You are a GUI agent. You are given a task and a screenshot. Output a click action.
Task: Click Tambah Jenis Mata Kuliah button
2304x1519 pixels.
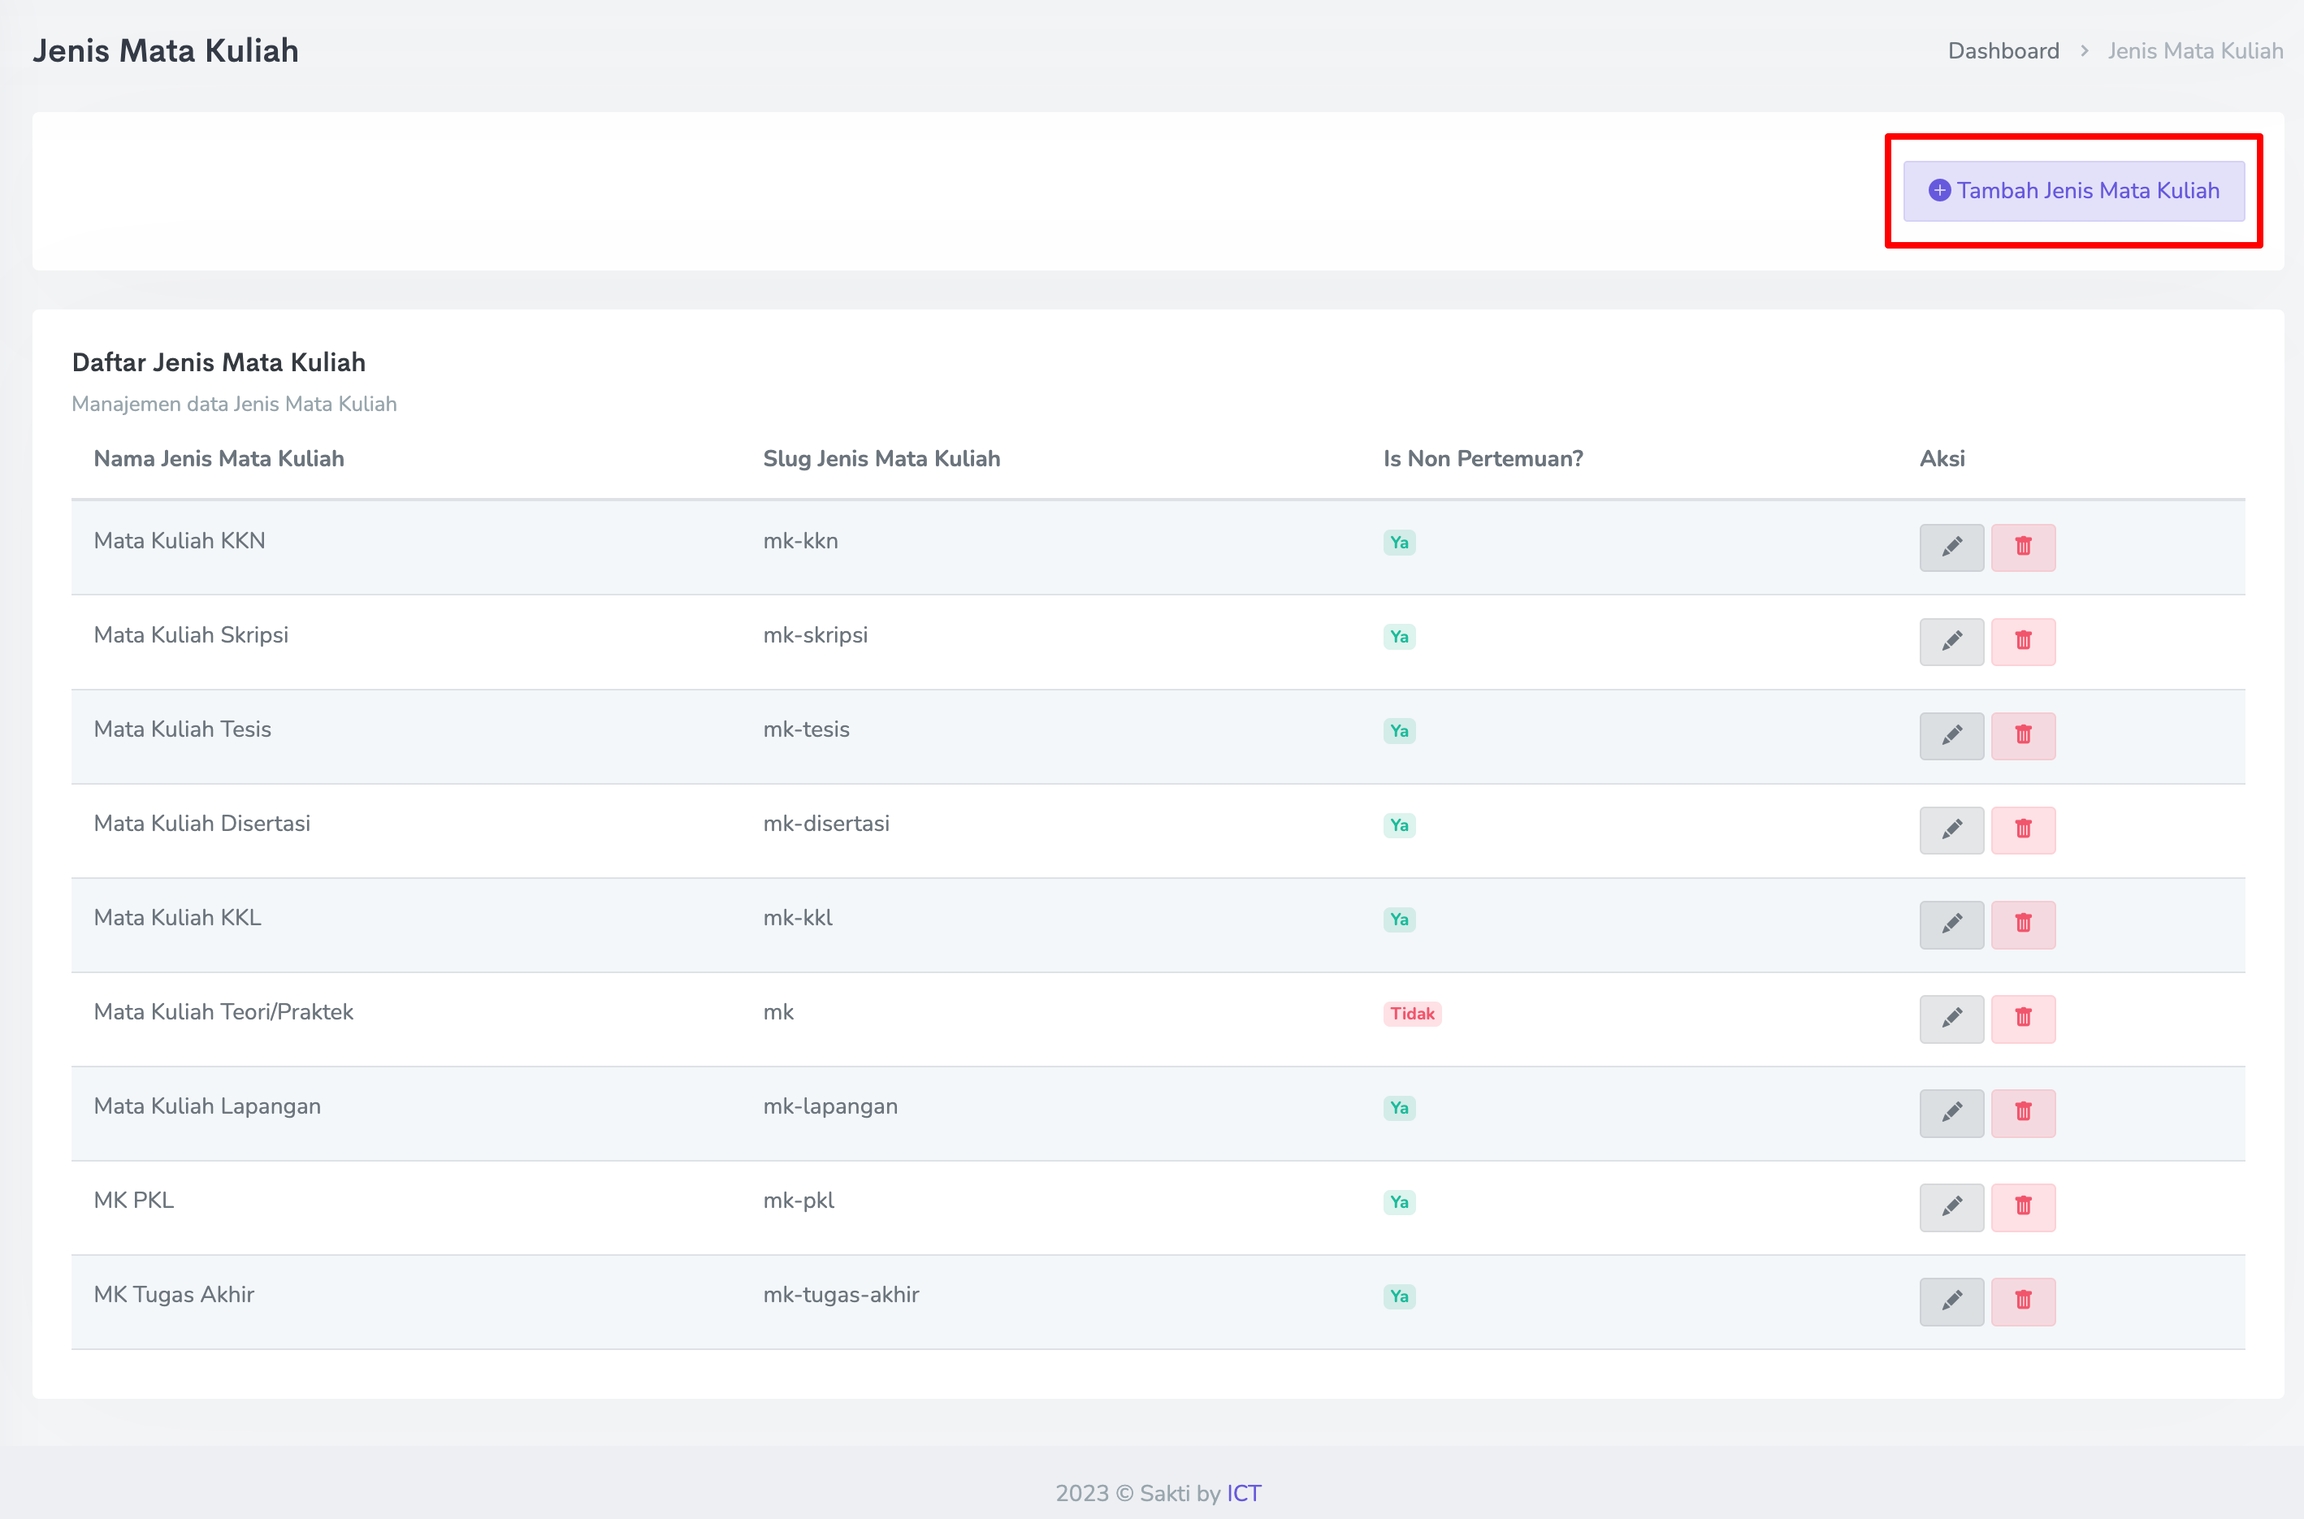[2073, 191]
